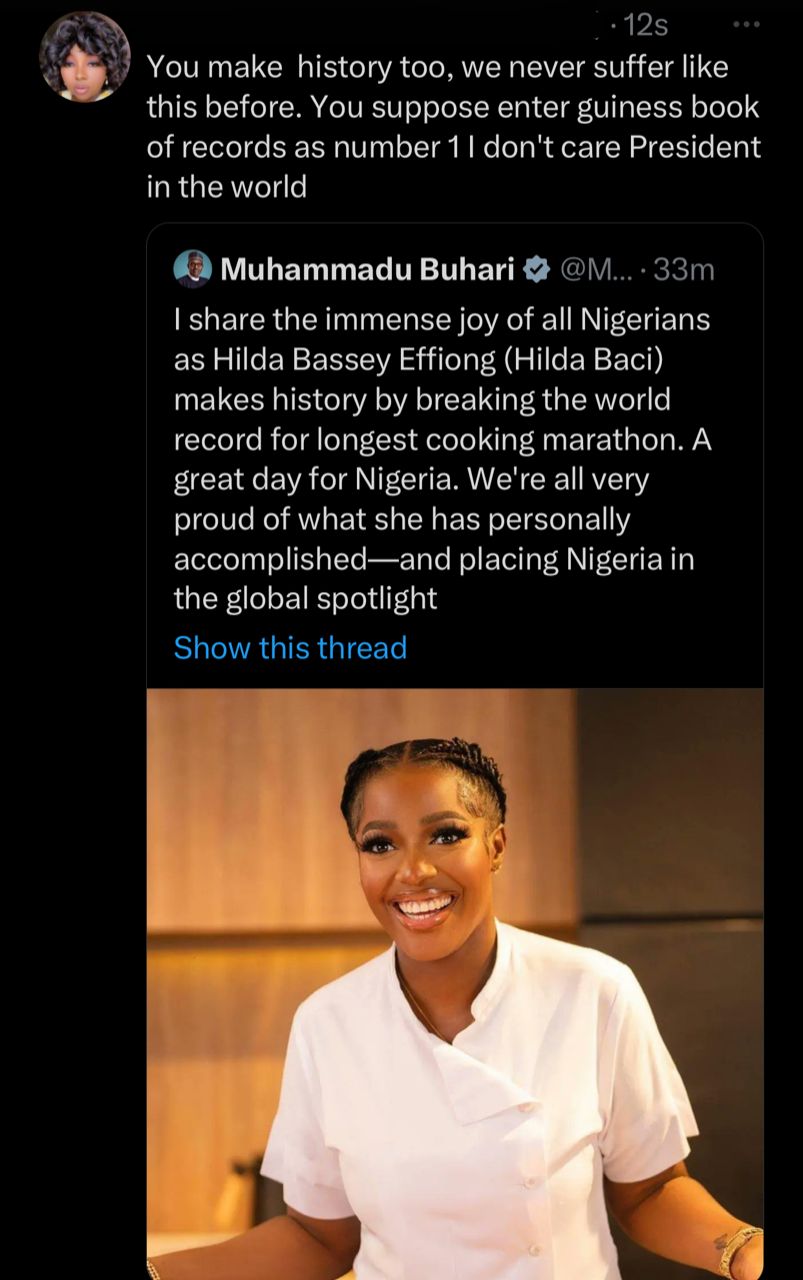803x1280 pixels.
Task: Open the Show this thread link
Action: click(x=290, y=648)
